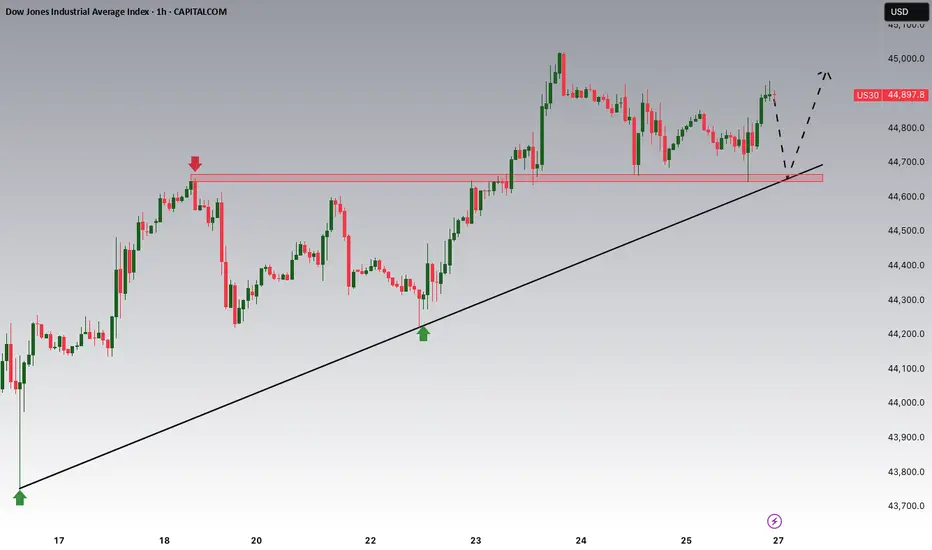Click the 44,200.0 price axis label
Image resolution: width=932 pixels, height=550 pixels.
(906, 334)
